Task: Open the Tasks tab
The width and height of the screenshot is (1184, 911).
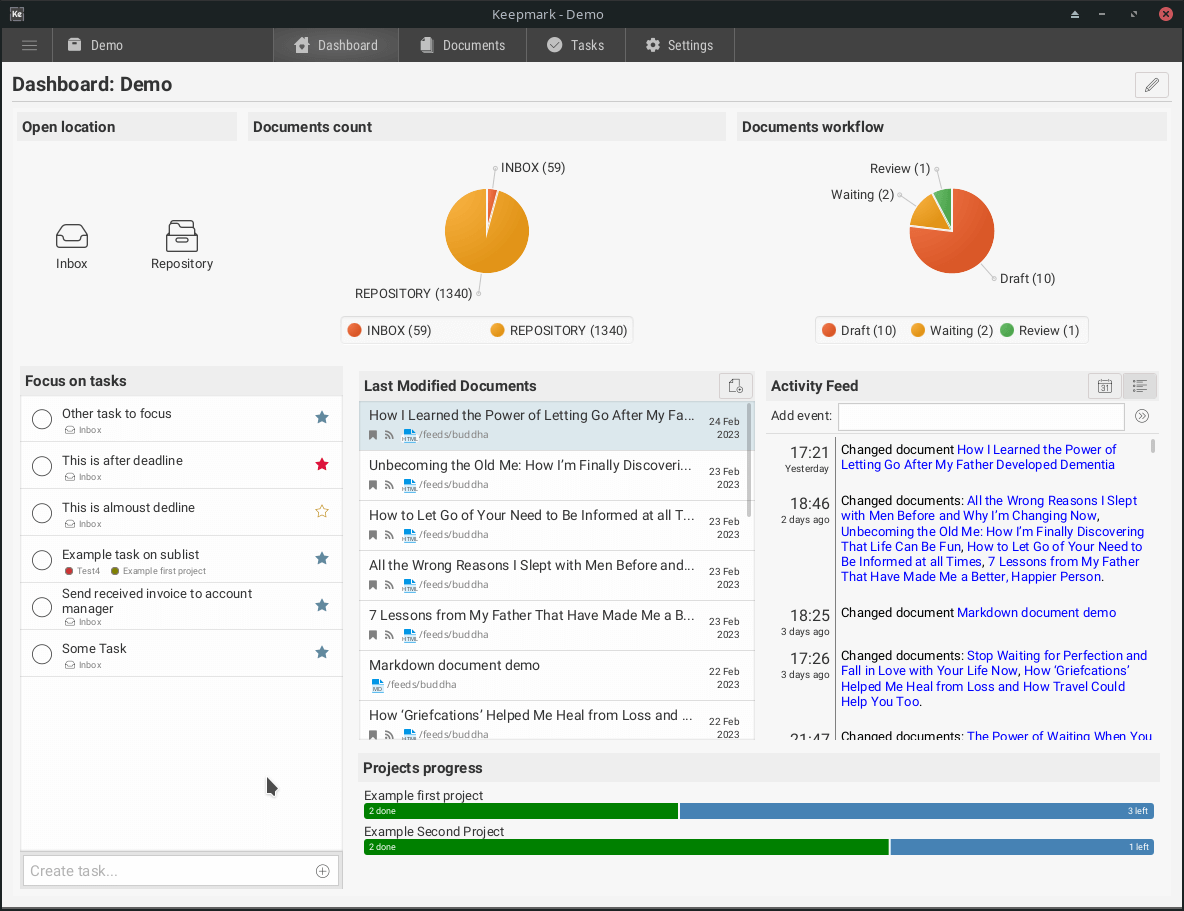Action: 575,45
